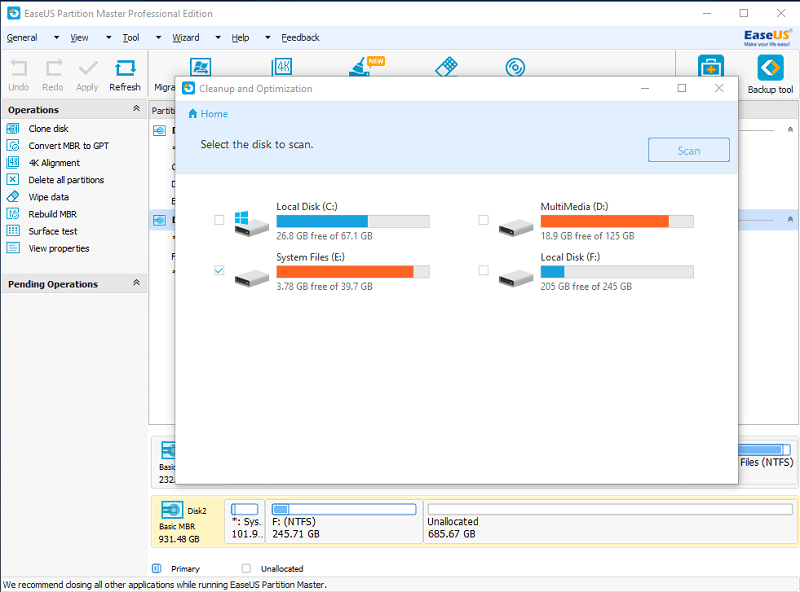
Task: Choose Rebuild MBR operation
Action: [53, 214]
